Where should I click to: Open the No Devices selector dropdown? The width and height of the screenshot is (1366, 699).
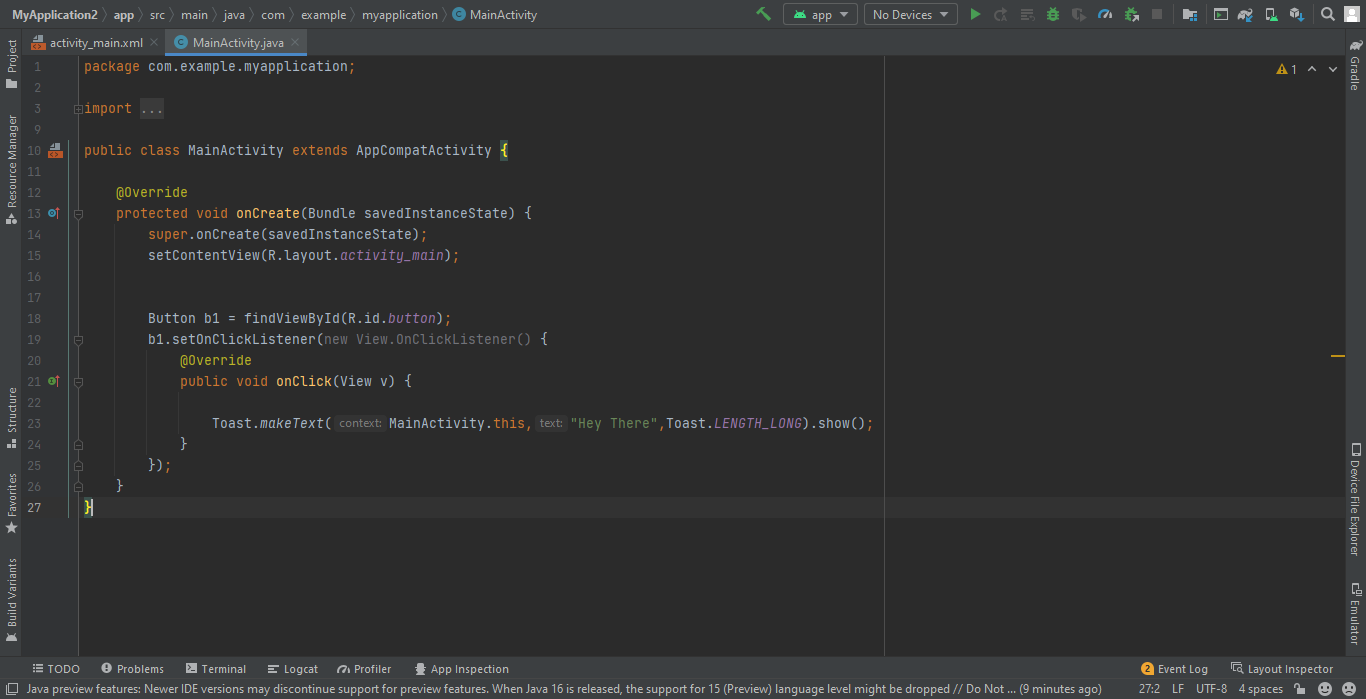click(909, 14)
